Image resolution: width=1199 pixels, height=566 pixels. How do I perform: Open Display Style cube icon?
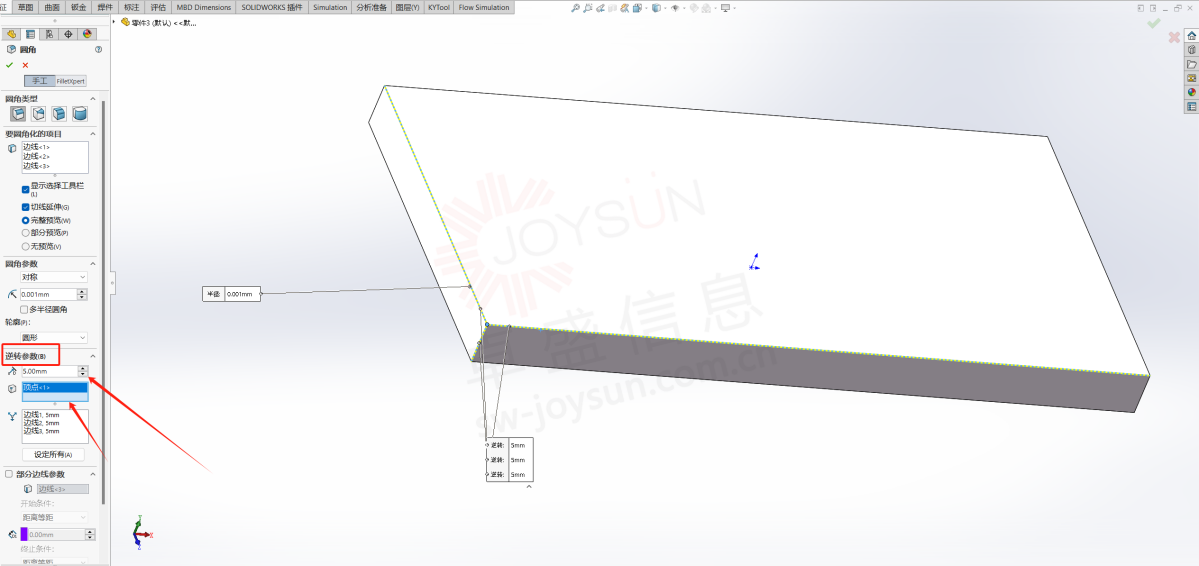click(x=656, y=8)
